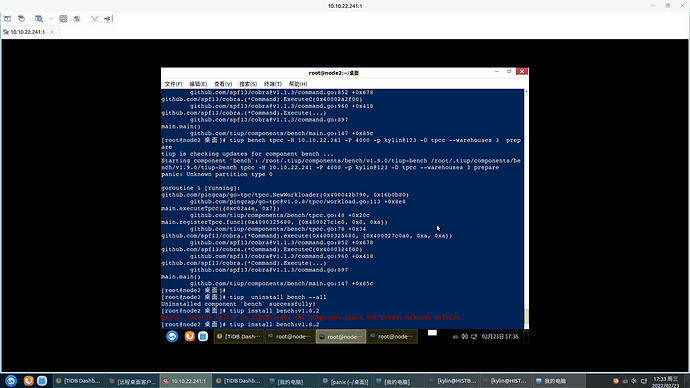Launch Firefox from the remote desktop taskbar
Screen dimensions: 690x388
[x=189, y=337]
